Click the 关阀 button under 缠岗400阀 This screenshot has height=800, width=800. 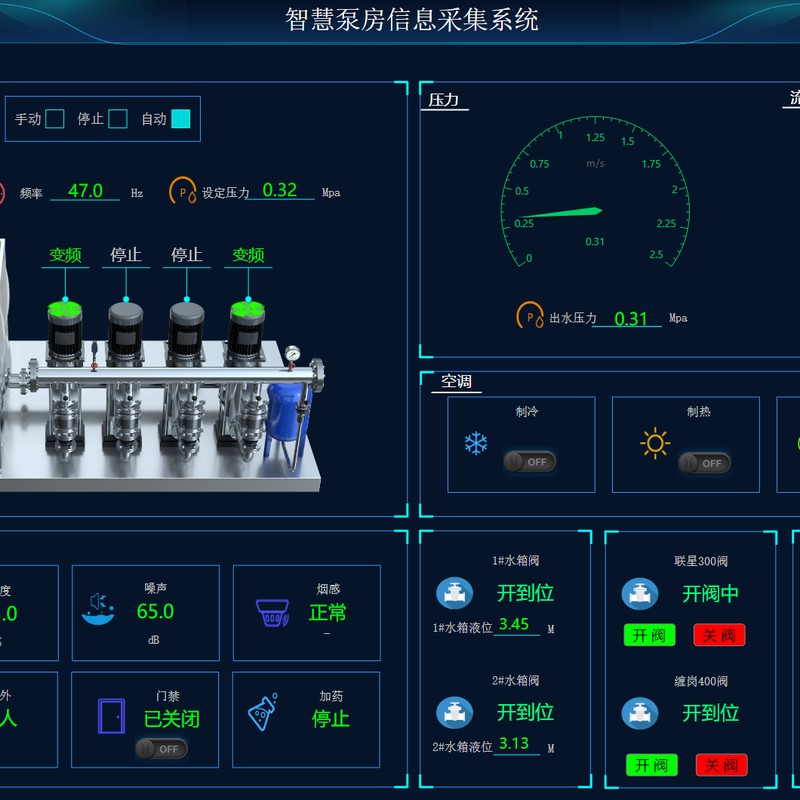pyautogui.click(x=721, y=765)
